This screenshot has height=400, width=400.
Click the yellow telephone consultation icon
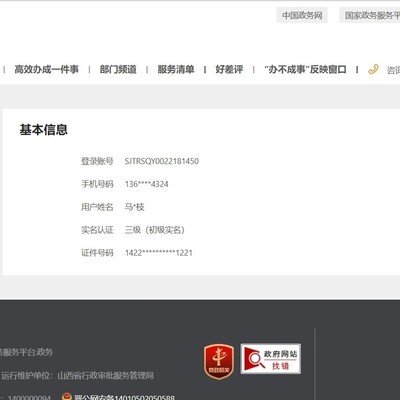tap(373, 69)
